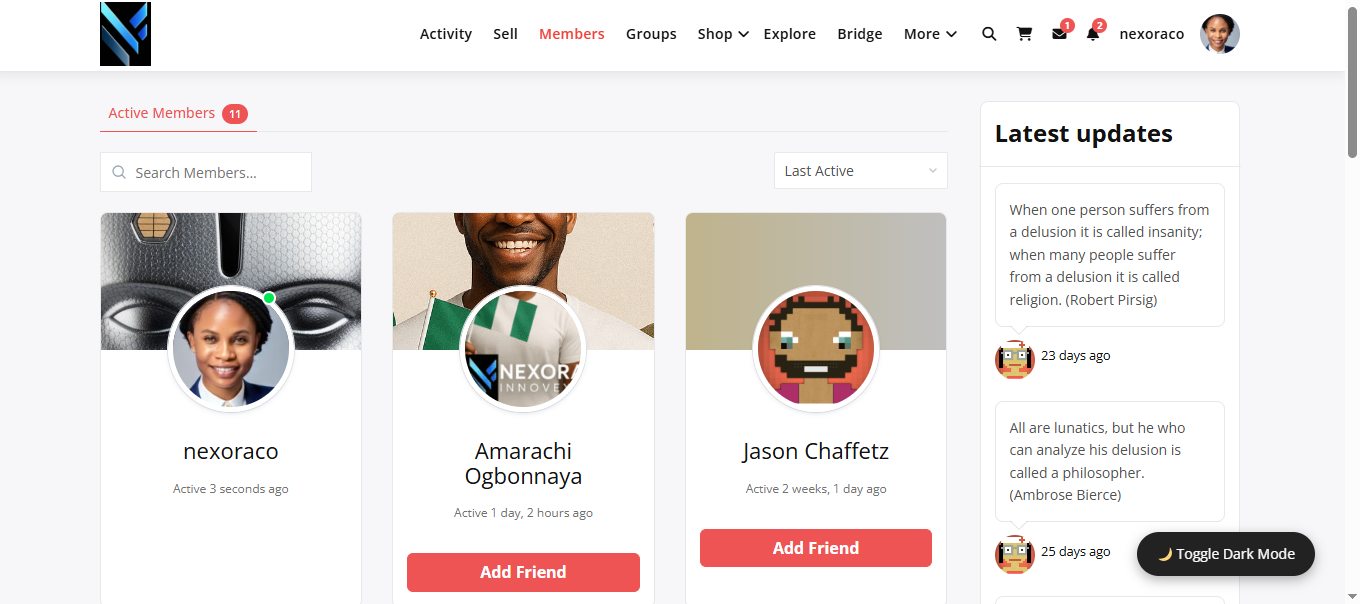Viewport: 1360px width, 604px height.
Task: Open the Activity menu item
Action: [445, 34]
